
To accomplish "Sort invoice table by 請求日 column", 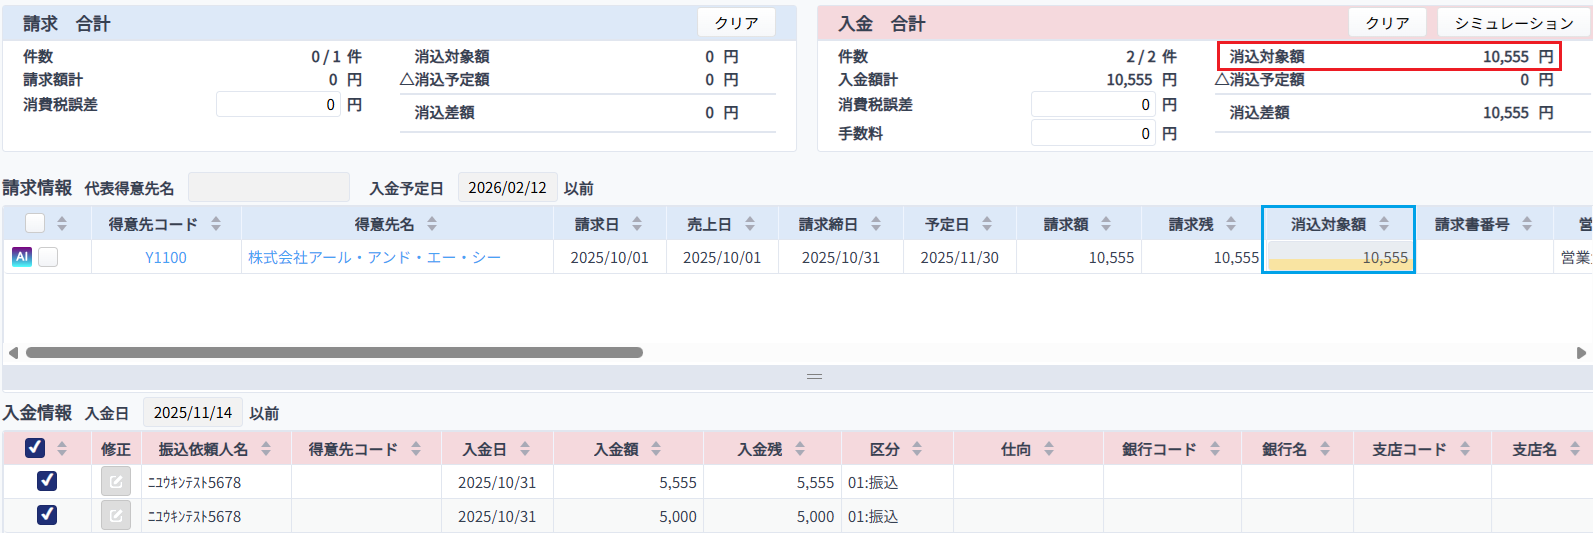I will [x=637, y=224].
